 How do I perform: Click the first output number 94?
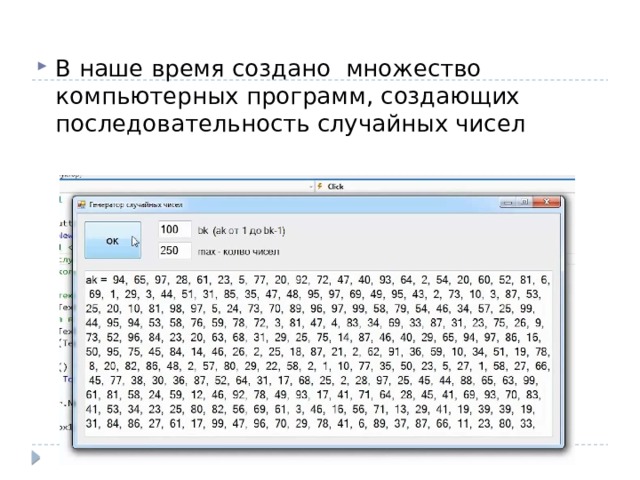[120, 280]
